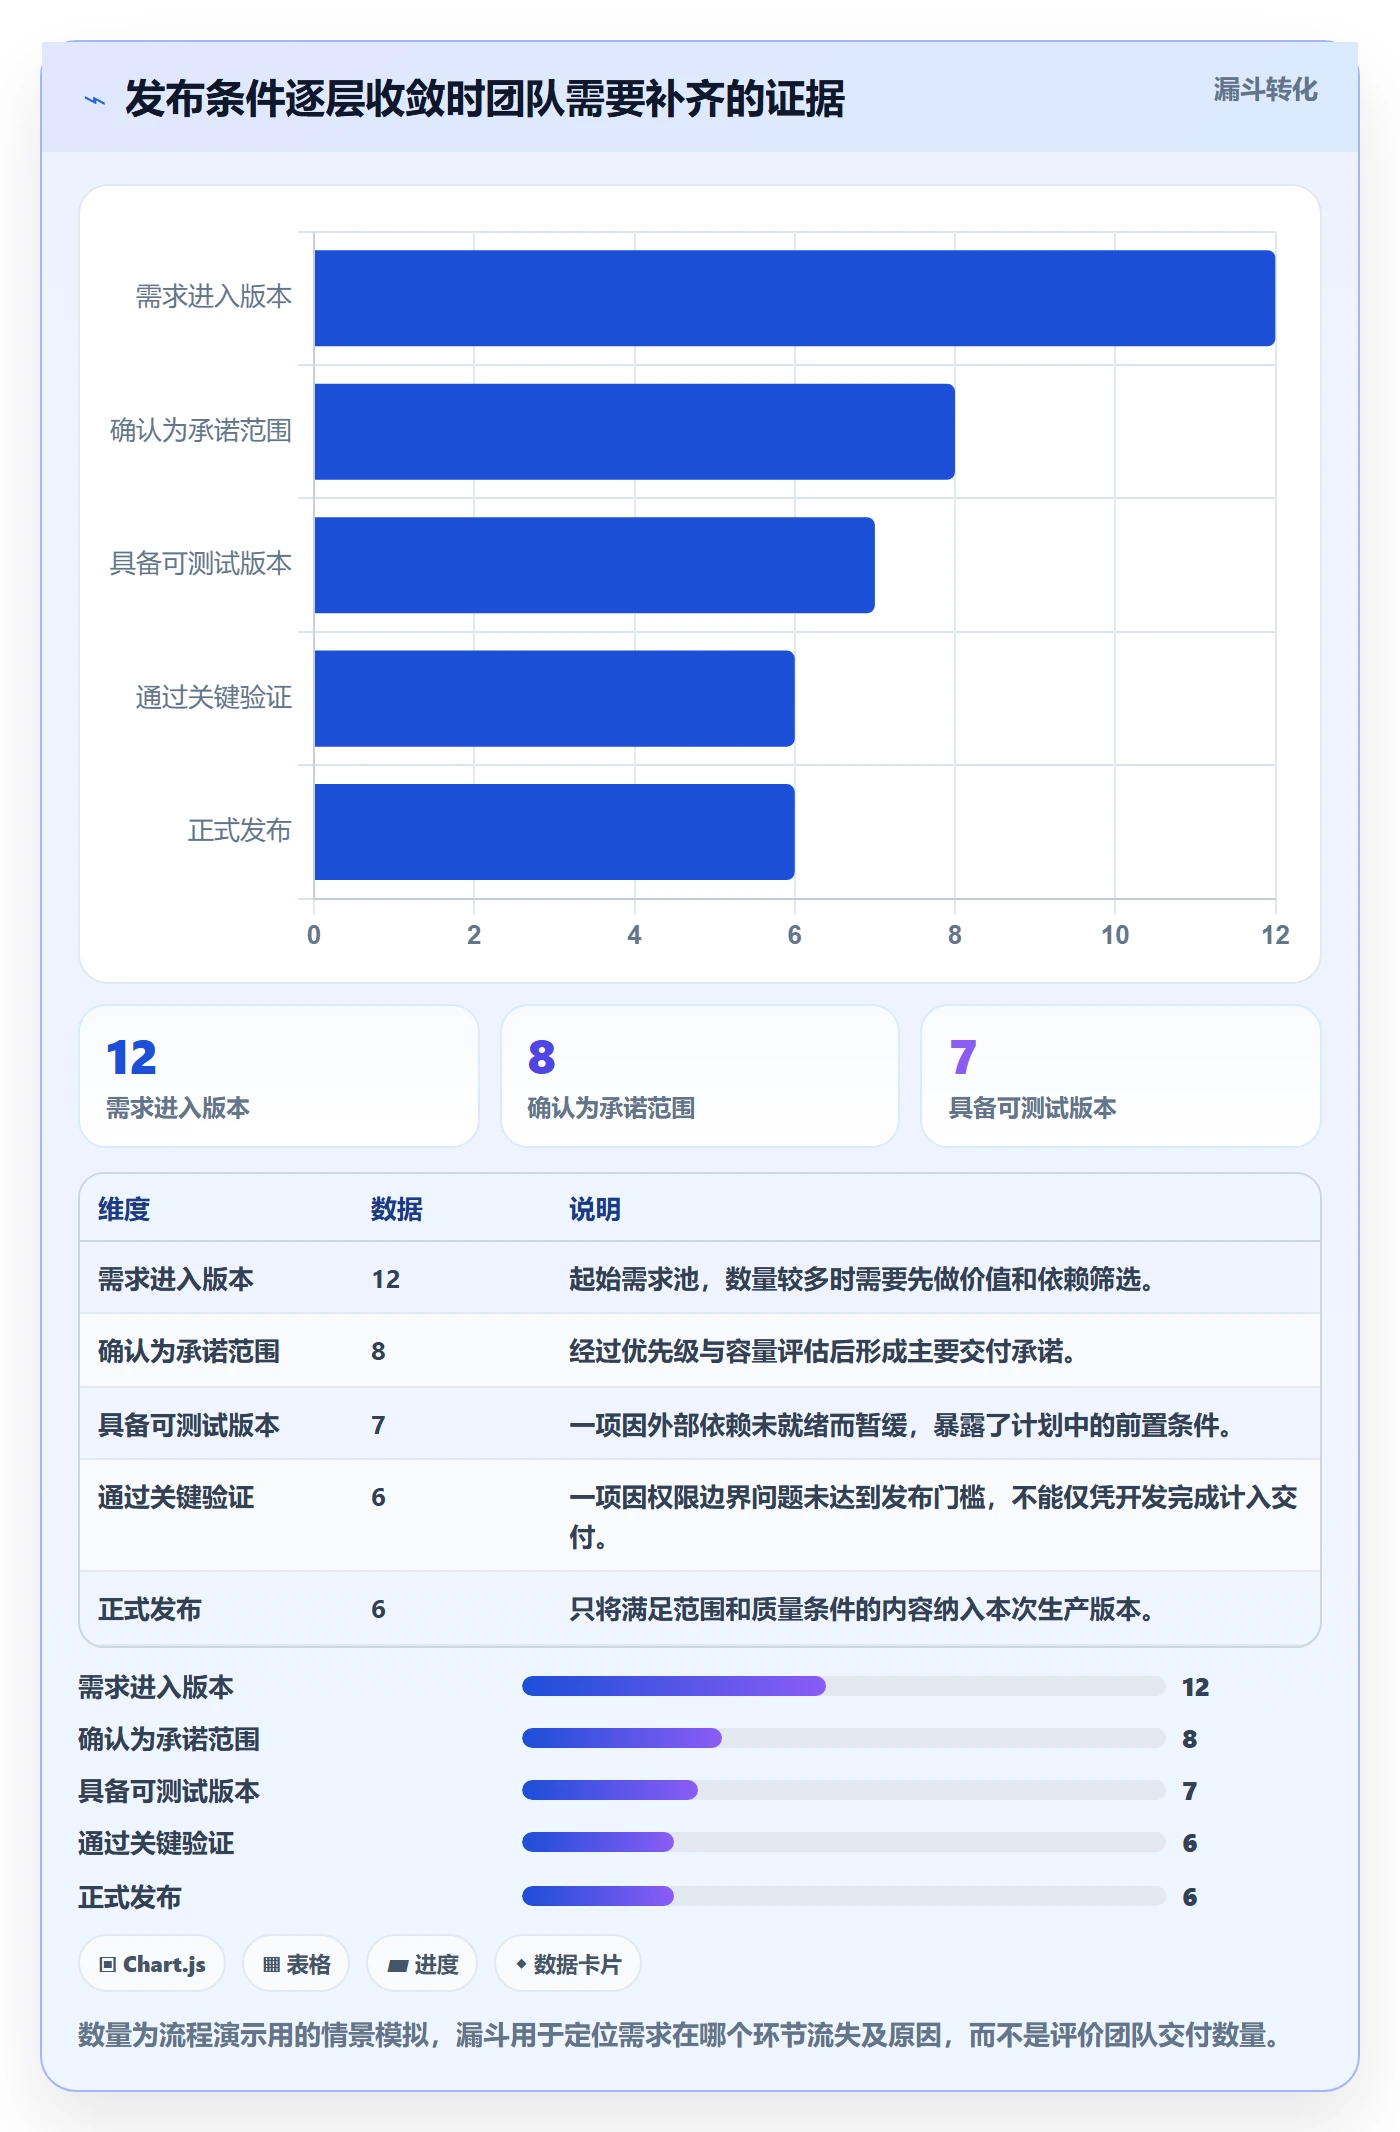Click 通过关键验证 cell in the table
Screen dimensions: 1400x2132
click(176, 1497)
